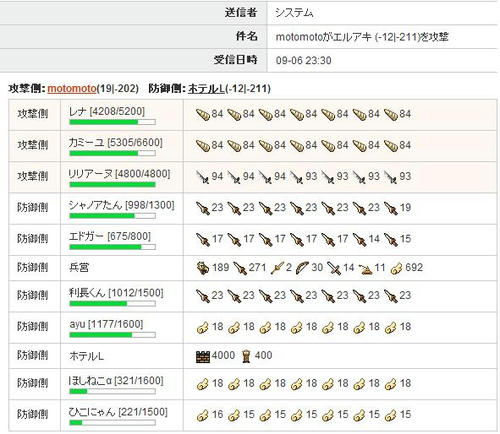Click the catapult icon beside 11 in 兵営 row
500x434 pixels.
pyautogui.click(x=365, y=268)
